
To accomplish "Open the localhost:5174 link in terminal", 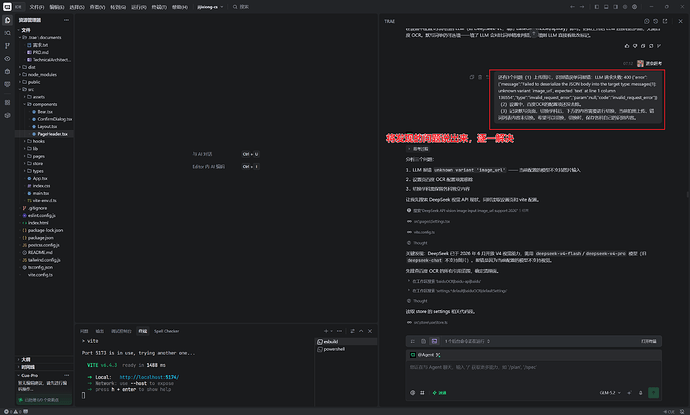I will [149, 377].
